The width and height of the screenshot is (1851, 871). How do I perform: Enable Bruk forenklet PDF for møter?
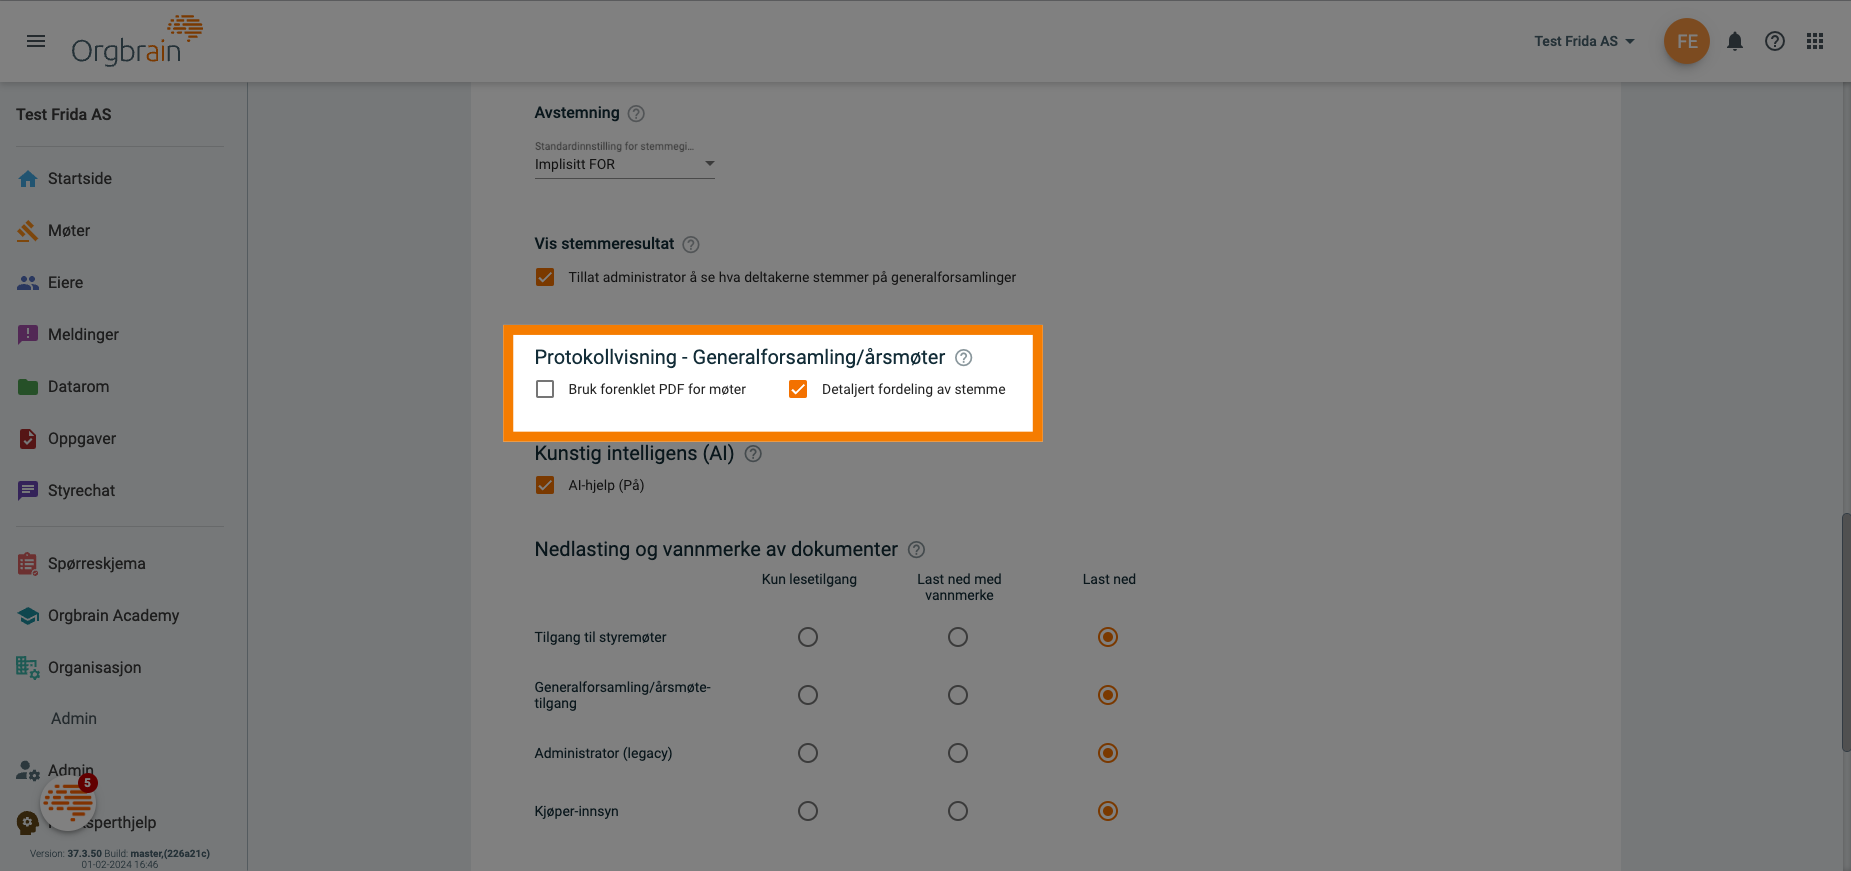click(545, 389)
